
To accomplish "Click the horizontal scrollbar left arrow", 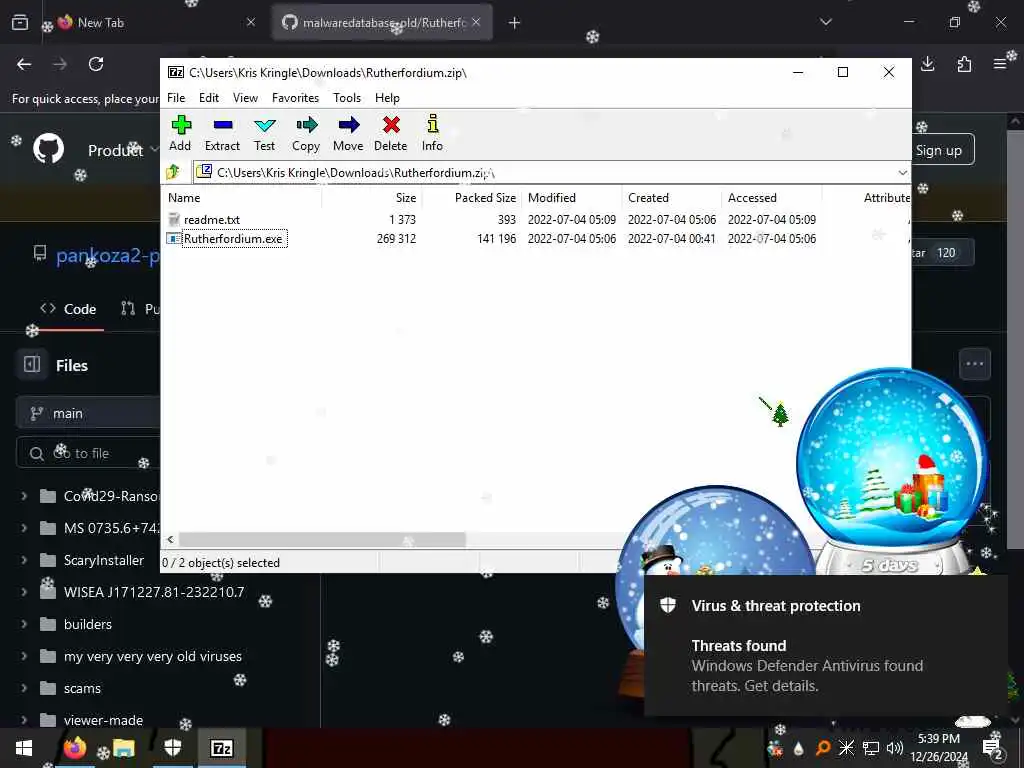I will tap(170, 539).
